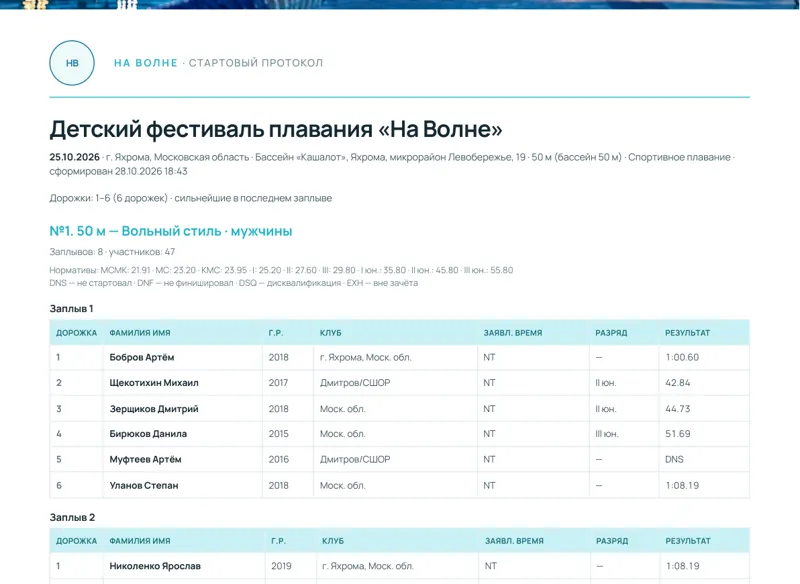Click 'NT' entry time in Бобров row

(489, 357)
